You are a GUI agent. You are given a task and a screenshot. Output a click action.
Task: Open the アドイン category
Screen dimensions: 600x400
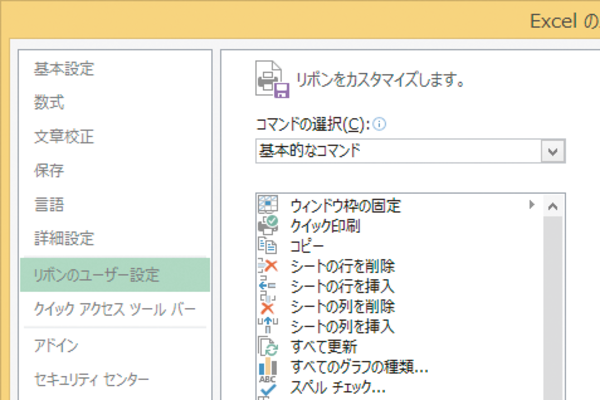56,345
